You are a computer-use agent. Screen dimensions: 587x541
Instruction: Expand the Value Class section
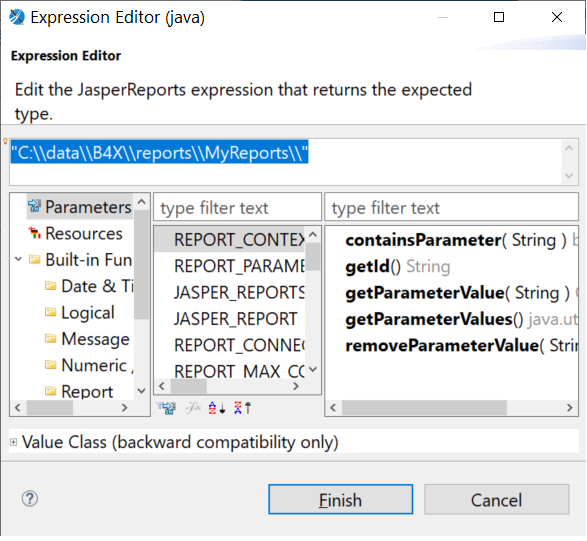point(13,442)
